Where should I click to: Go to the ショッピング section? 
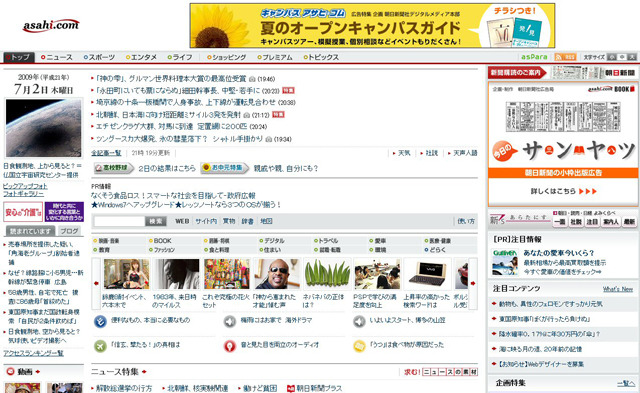[x=227, y=57]
